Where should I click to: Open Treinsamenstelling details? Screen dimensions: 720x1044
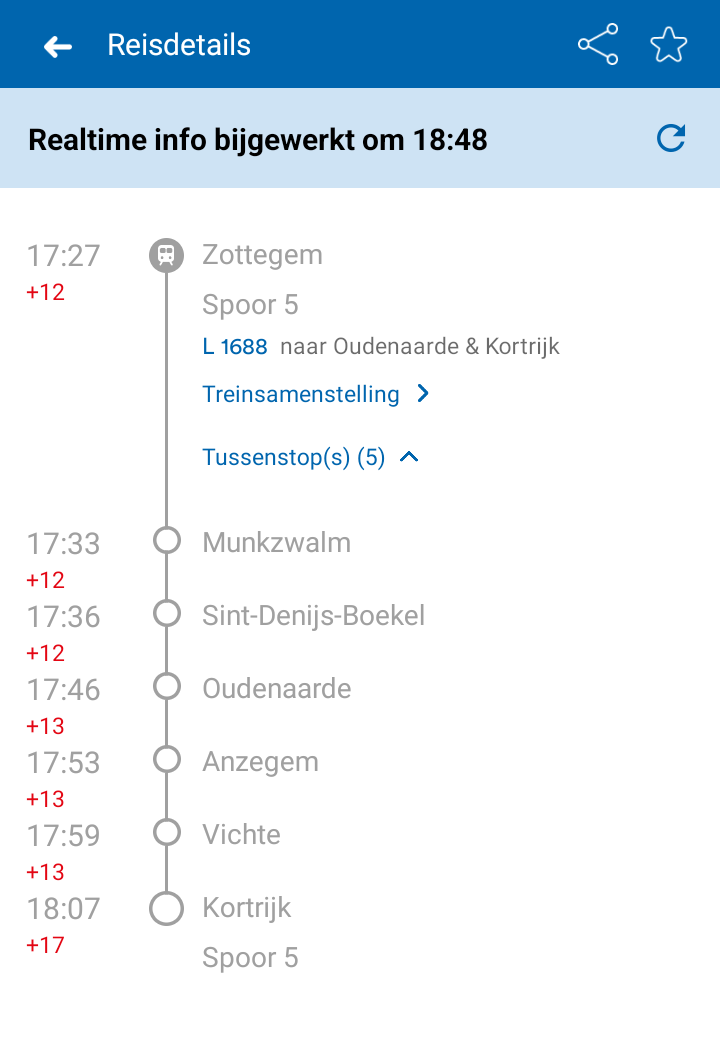301,394
